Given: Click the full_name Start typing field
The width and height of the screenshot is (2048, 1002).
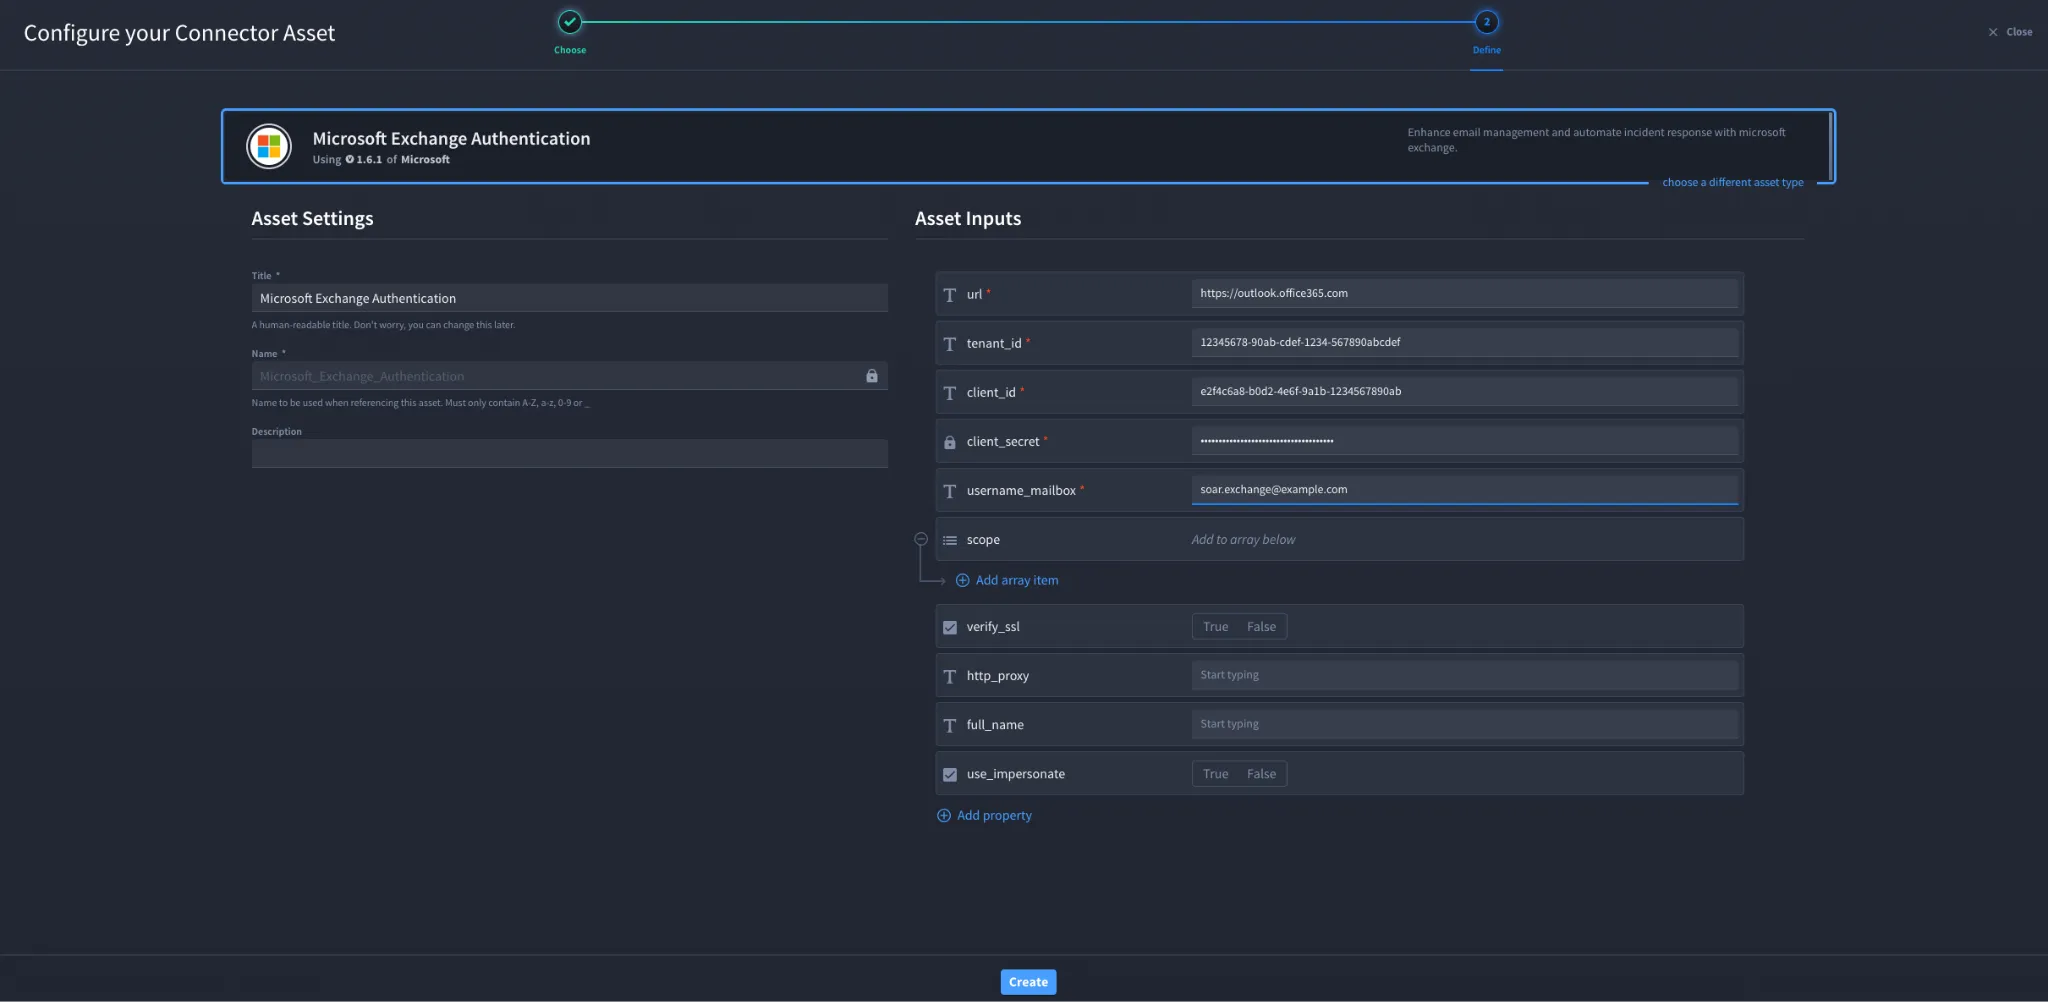Looking at the screenshot, I should pos(1464,724).
